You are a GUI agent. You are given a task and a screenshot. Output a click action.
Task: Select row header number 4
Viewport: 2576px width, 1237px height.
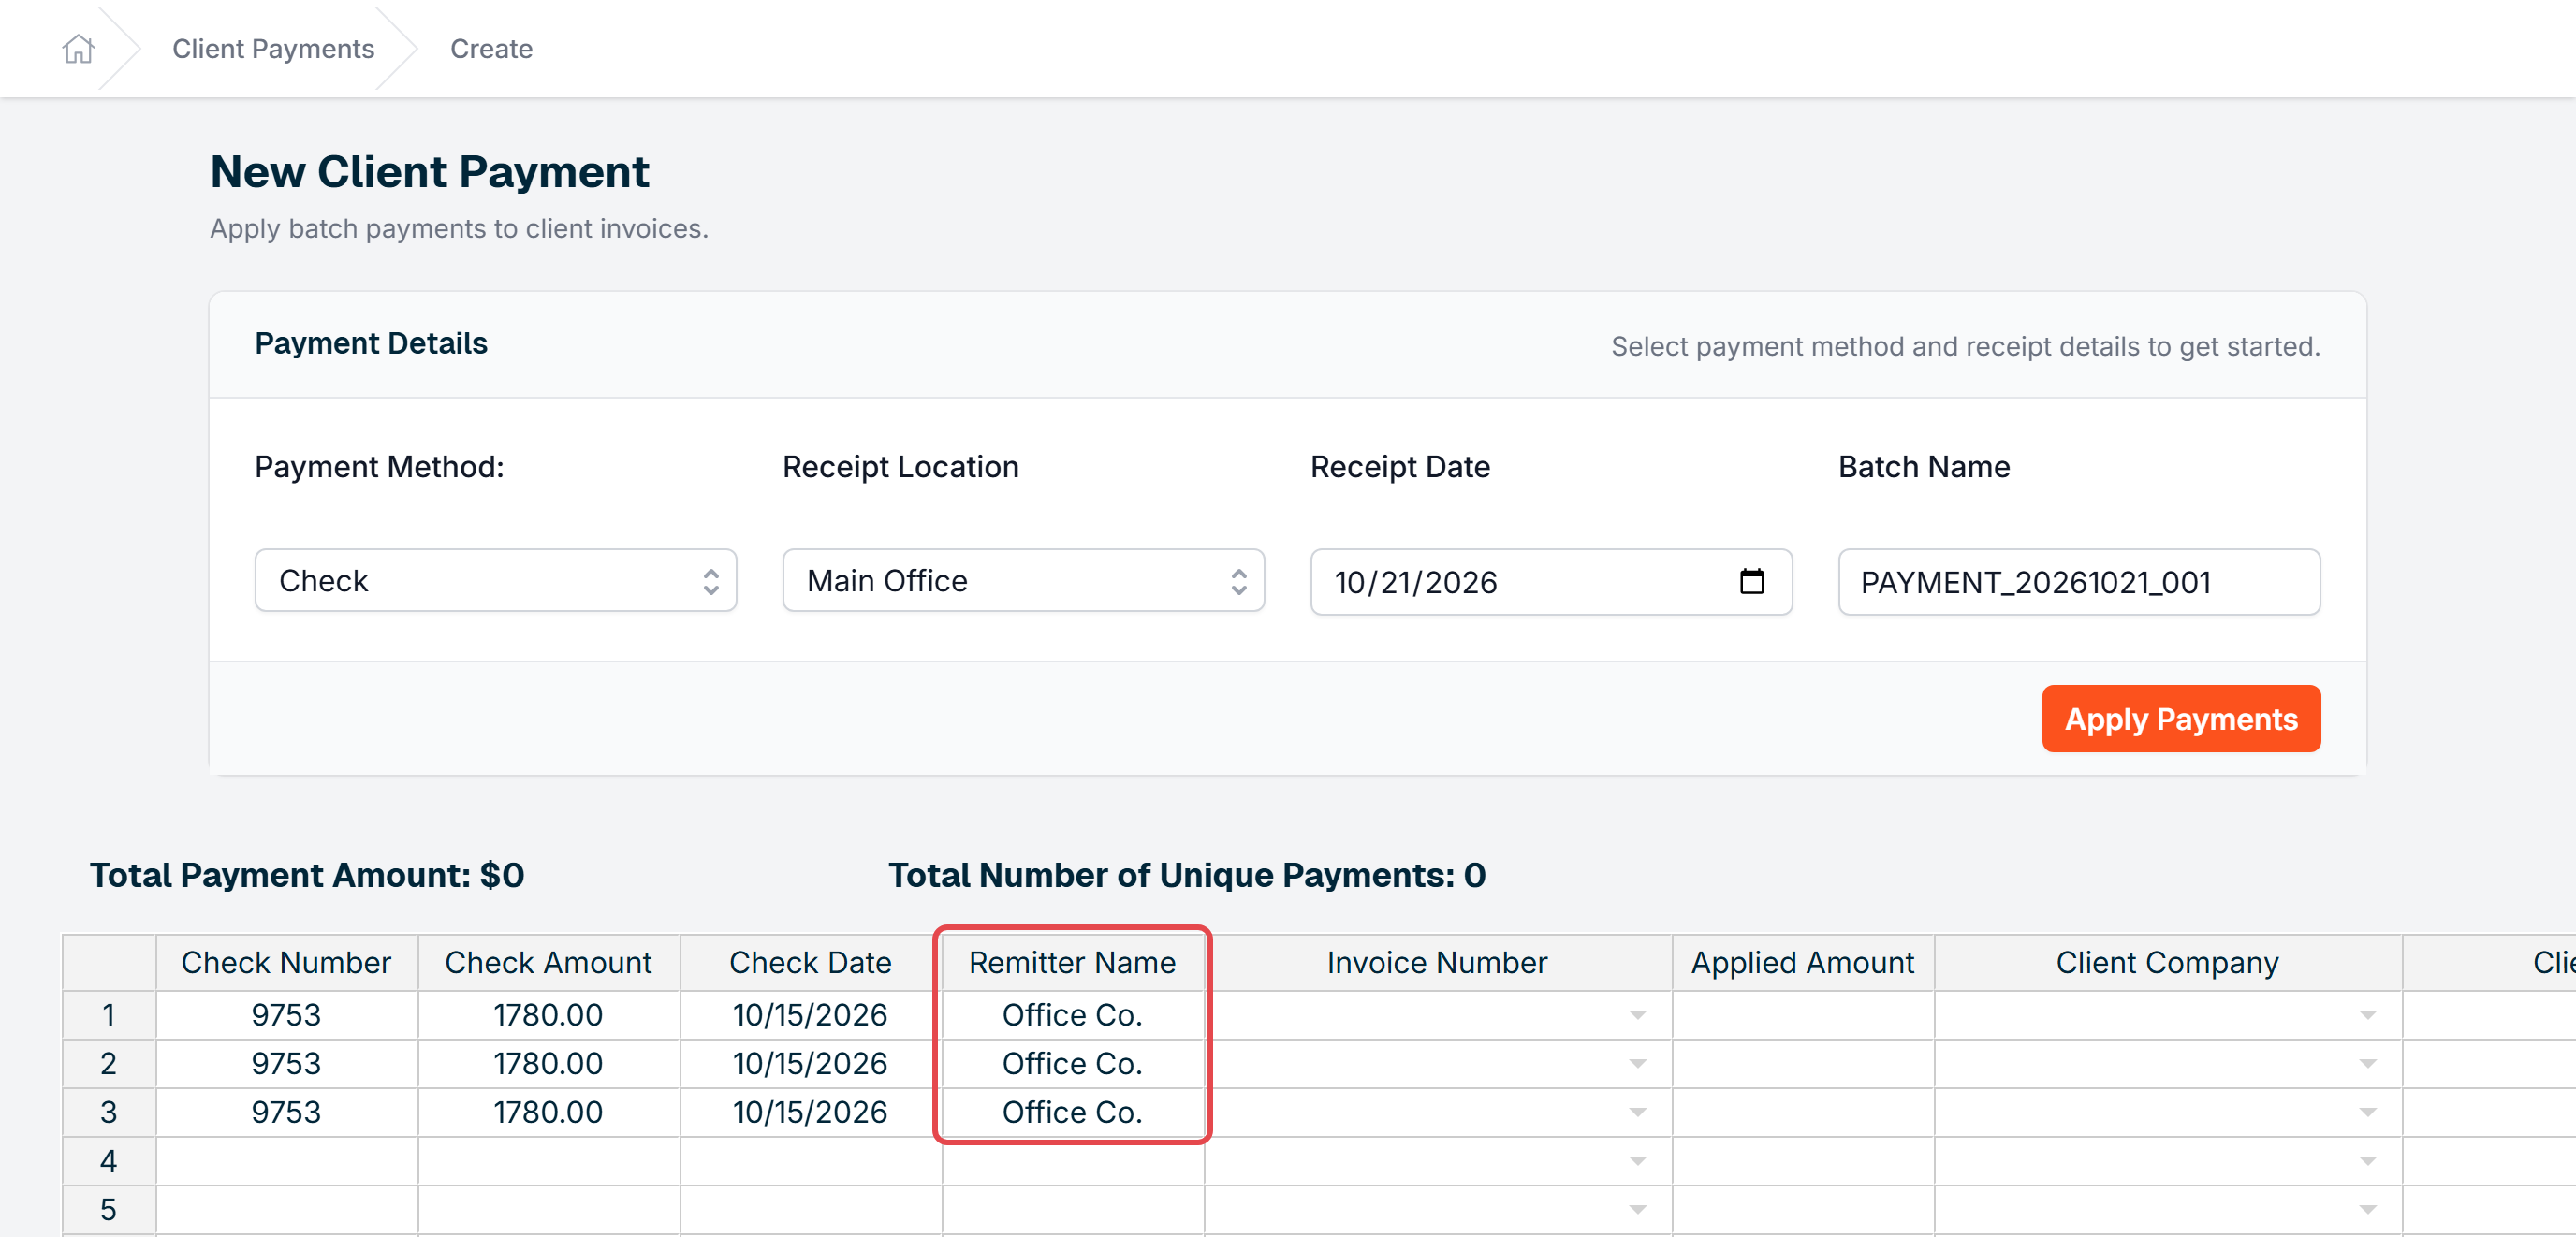[x=108, y=1161]
